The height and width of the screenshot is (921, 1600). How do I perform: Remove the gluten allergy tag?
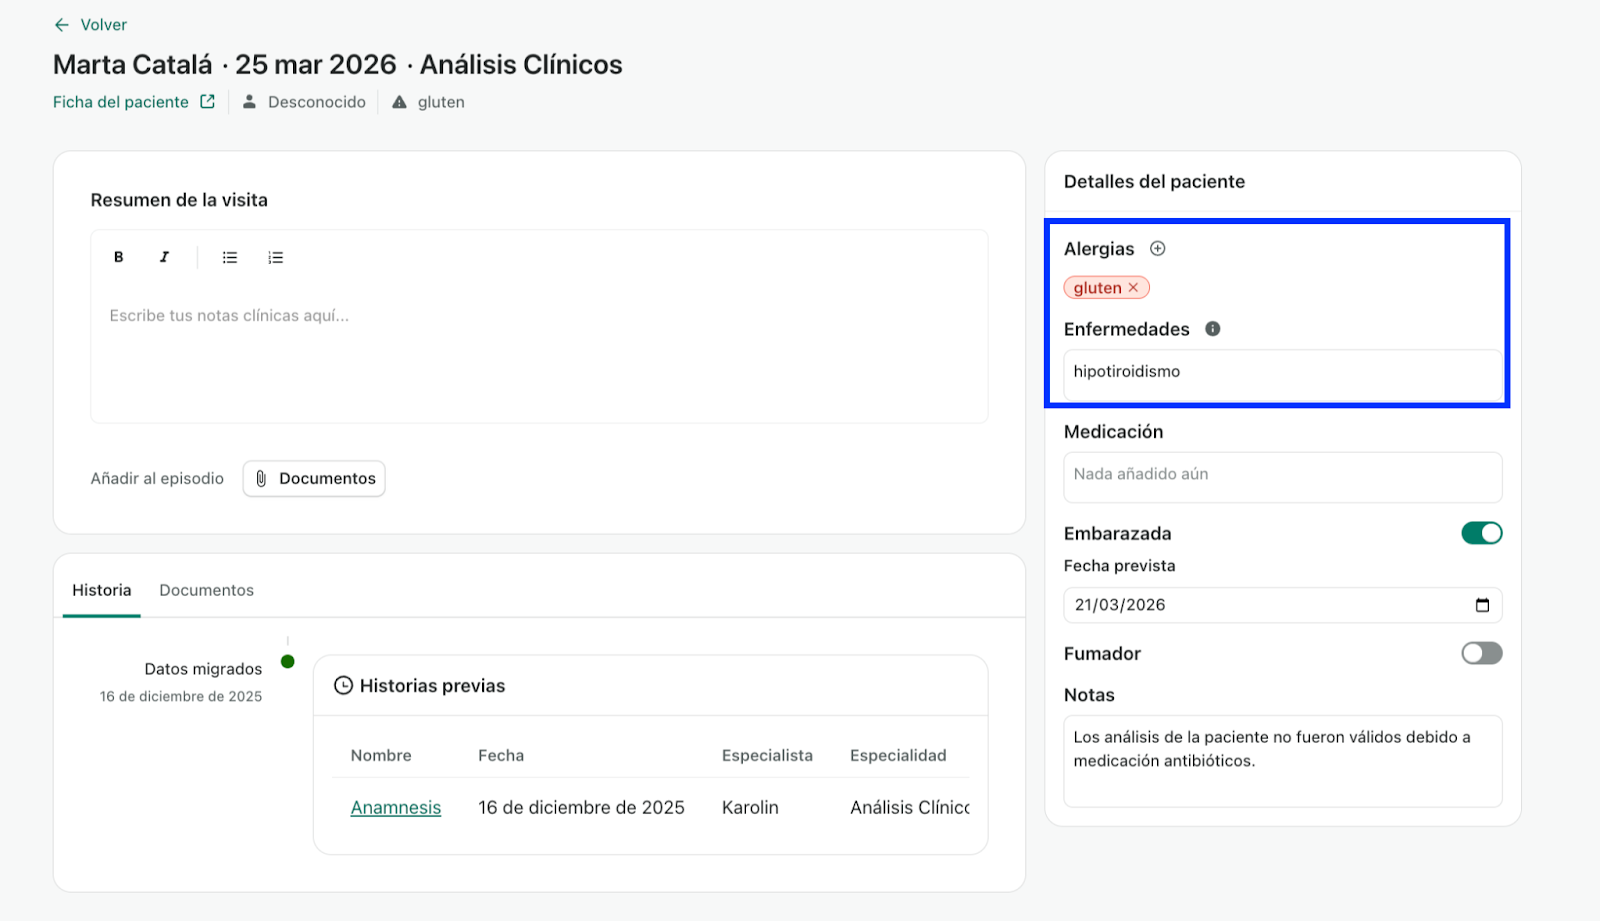[x=1133, y=288]
